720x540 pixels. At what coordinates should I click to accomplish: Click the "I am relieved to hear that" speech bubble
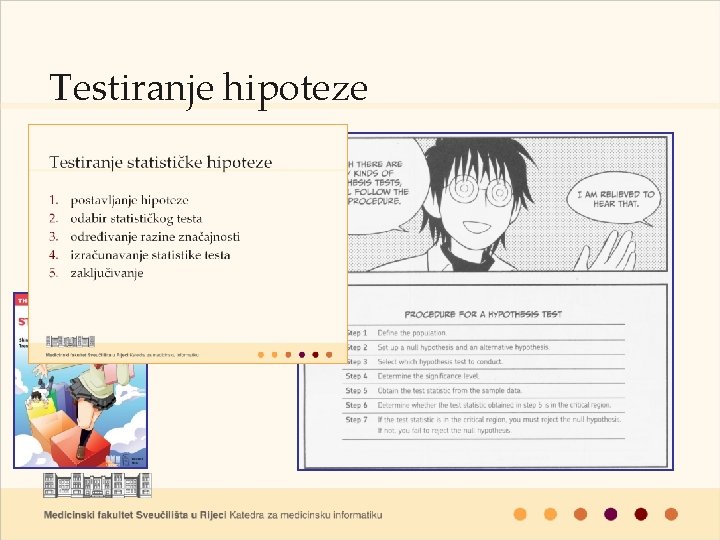[615, 199]
